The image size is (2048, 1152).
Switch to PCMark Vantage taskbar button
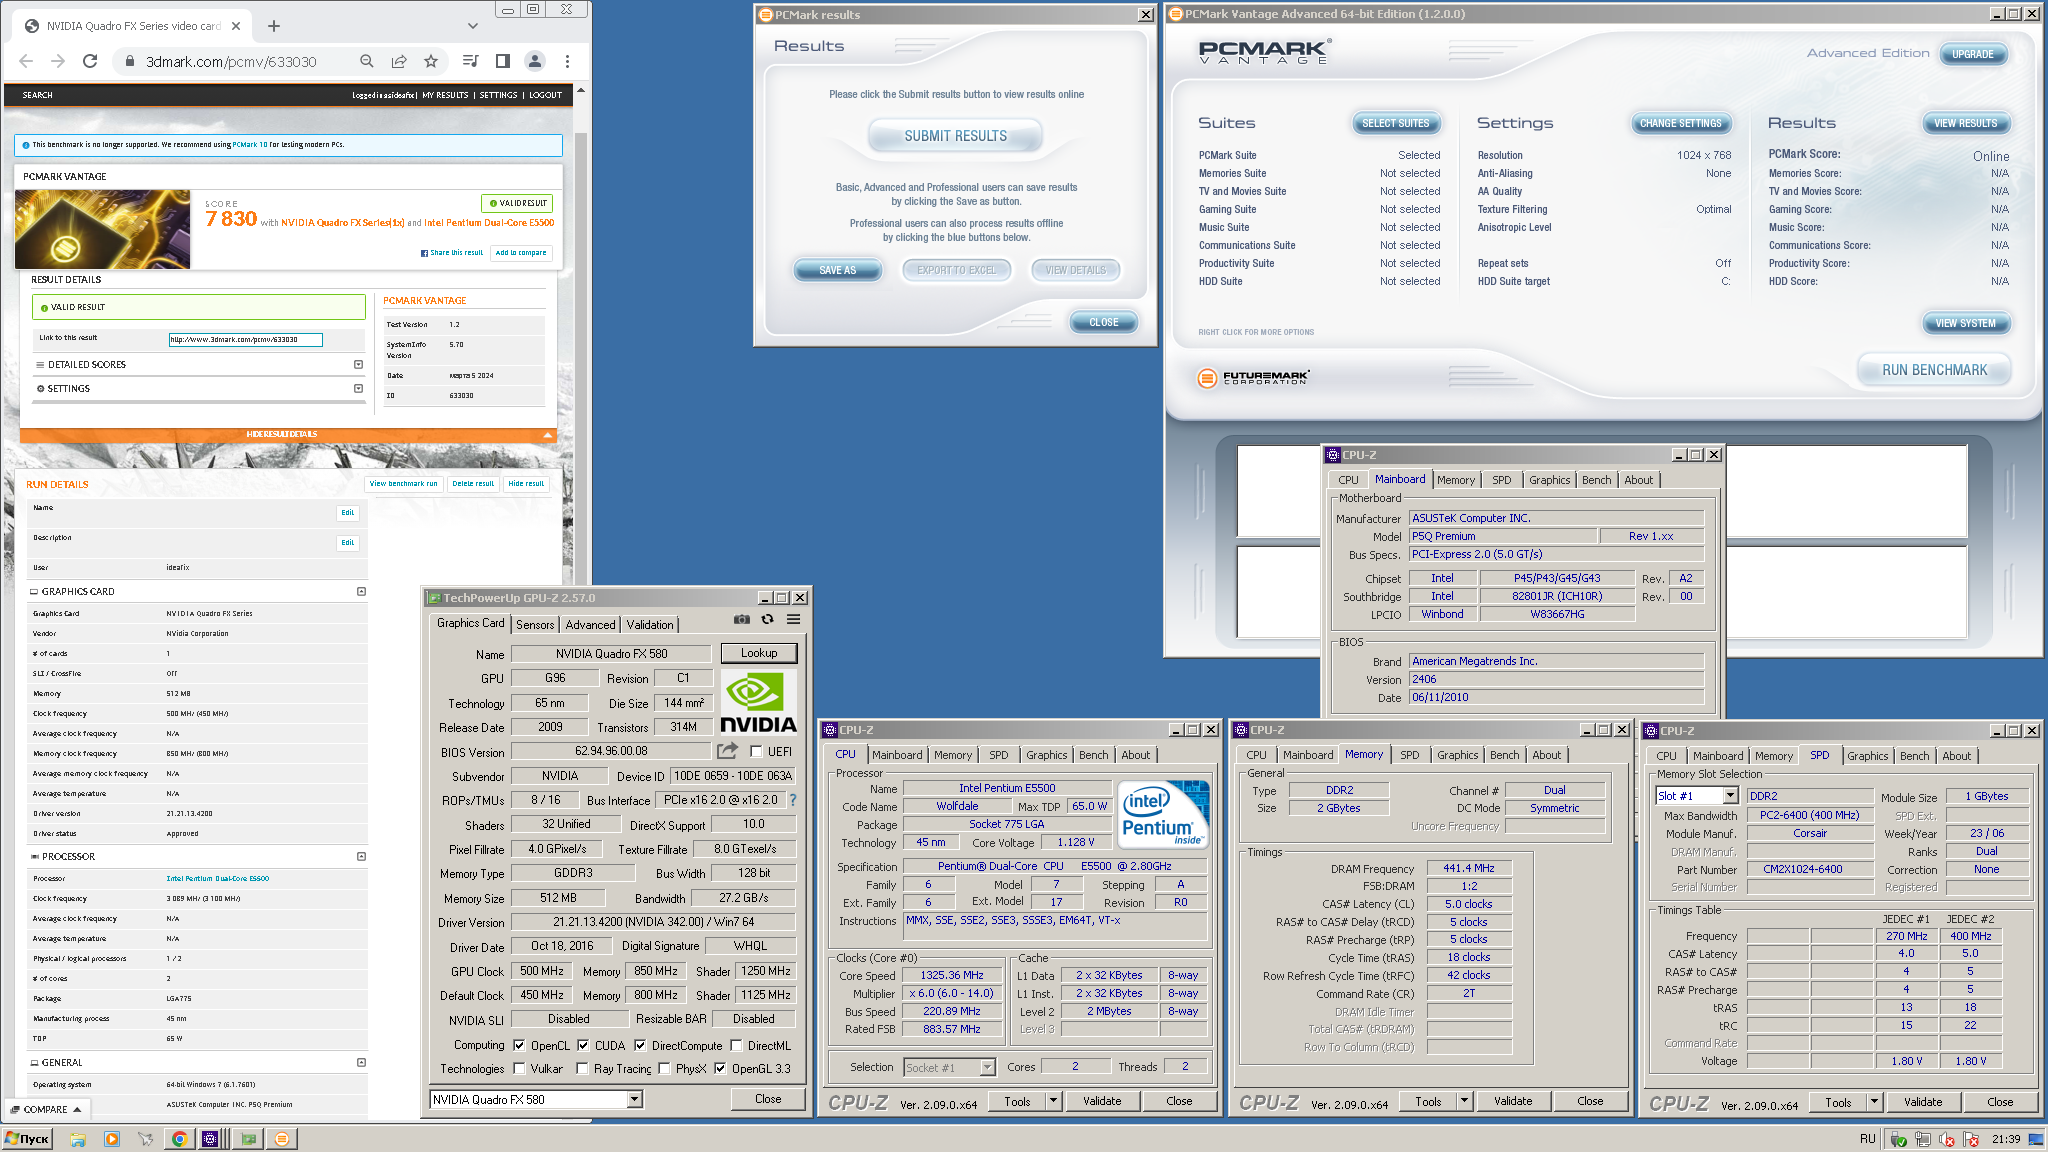(x=283, y=1139)
